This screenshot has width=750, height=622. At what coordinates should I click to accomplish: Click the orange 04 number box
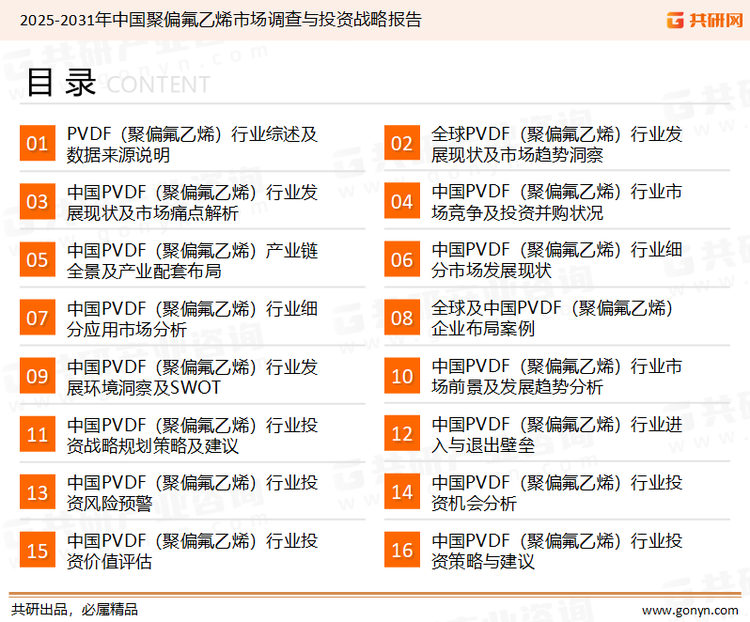(402, 201)
